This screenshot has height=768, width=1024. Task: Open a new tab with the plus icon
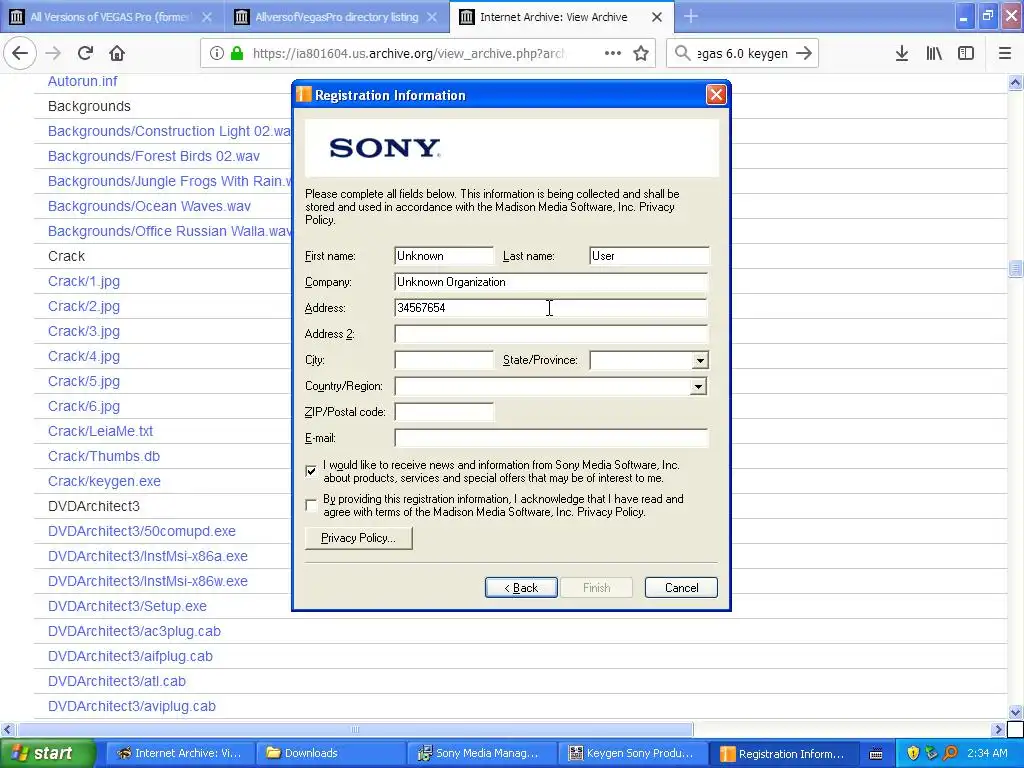pos(691,16)
